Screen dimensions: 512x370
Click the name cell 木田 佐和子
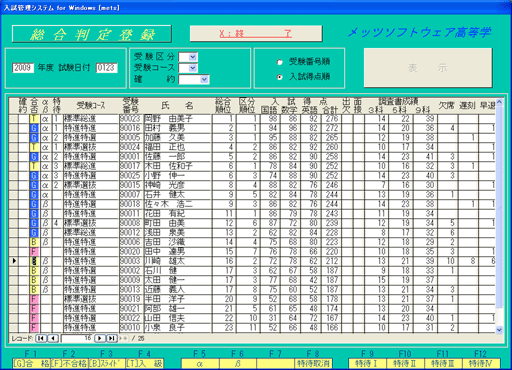pyautogui.click(x=178, y=166)
